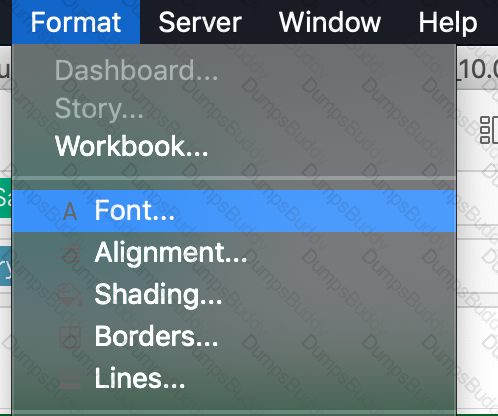This screenshot has height=416, width=498.
Task: Click the Lines stacked bars icon
Action: coord(70,379)
